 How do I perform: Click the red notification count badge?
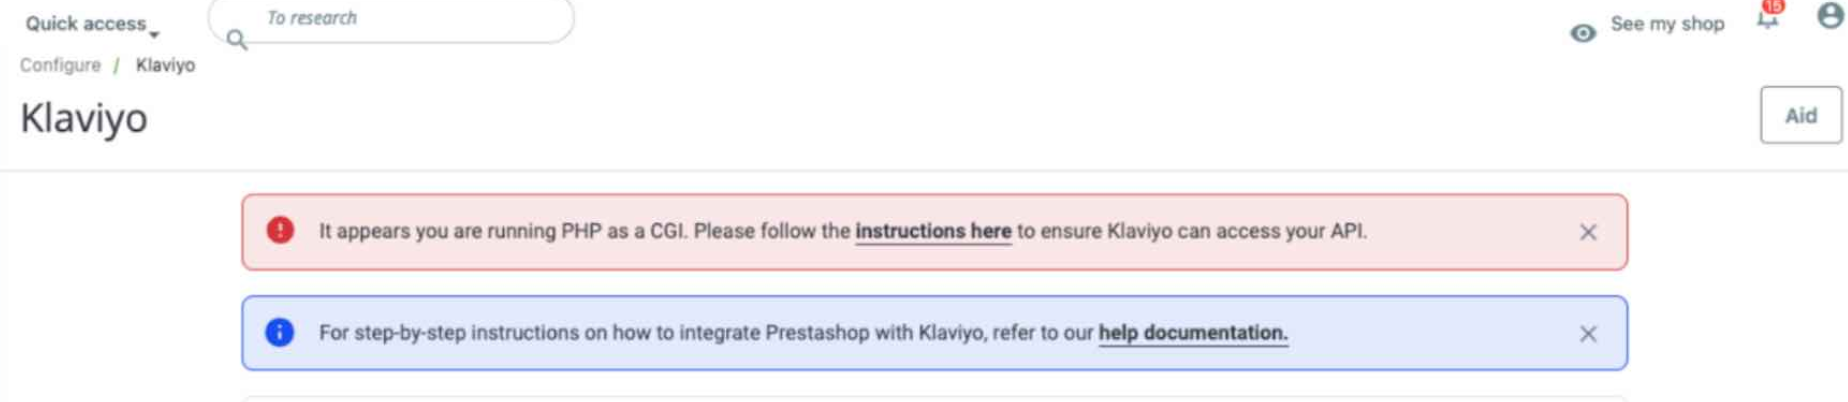[x=1775, y=6]
